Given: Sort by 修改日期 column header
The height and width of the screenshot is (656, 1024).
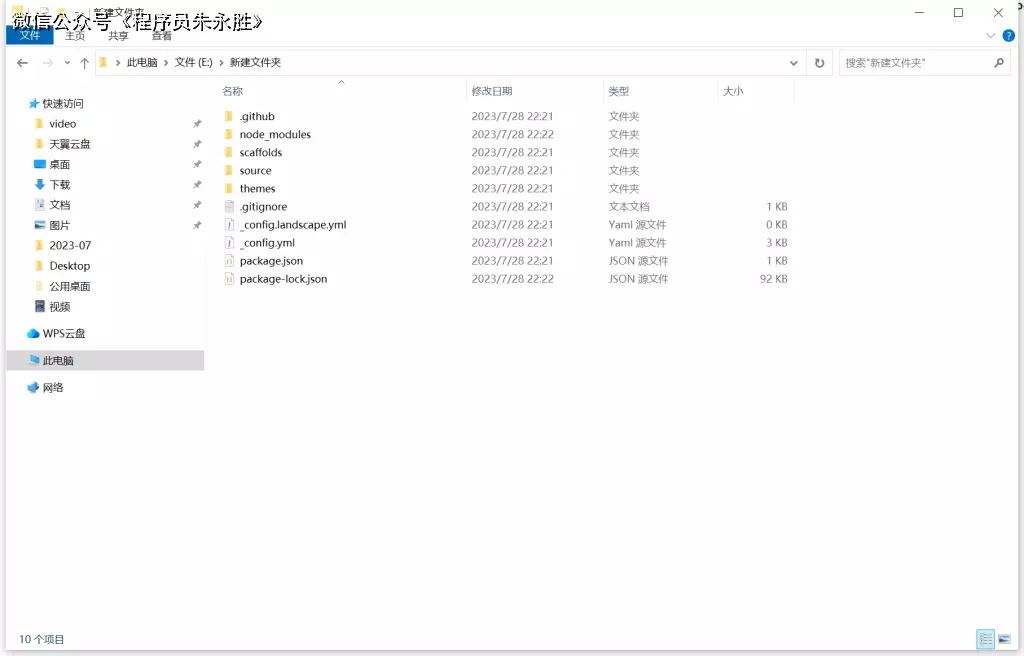Looking at the screenshot, I should click(x=492, y=91).
